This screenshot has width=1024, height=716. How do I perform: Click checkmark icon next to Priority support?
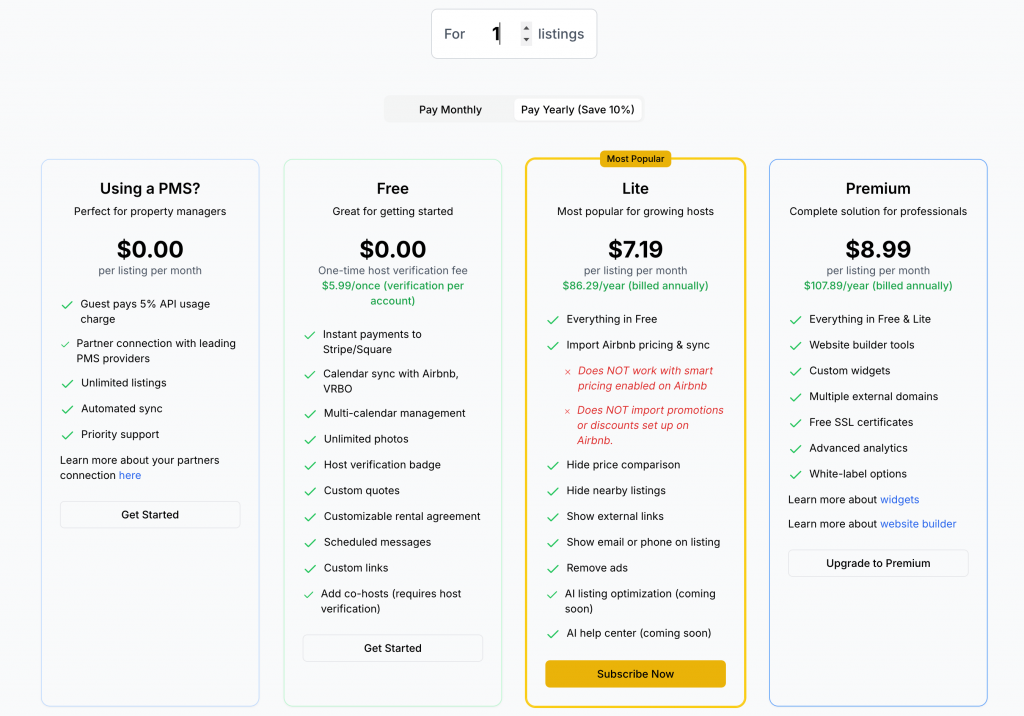click(x=67, y=435)
